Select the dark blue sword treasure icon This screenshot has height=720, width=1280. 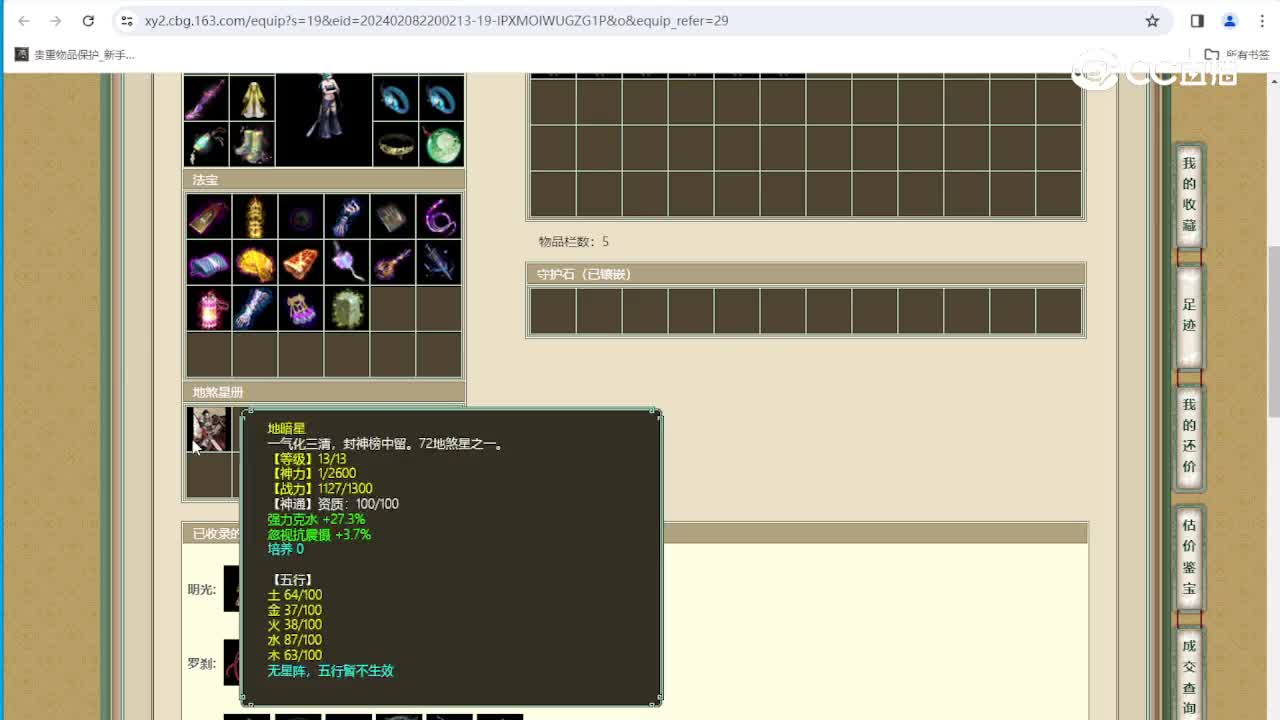[438, 262]
